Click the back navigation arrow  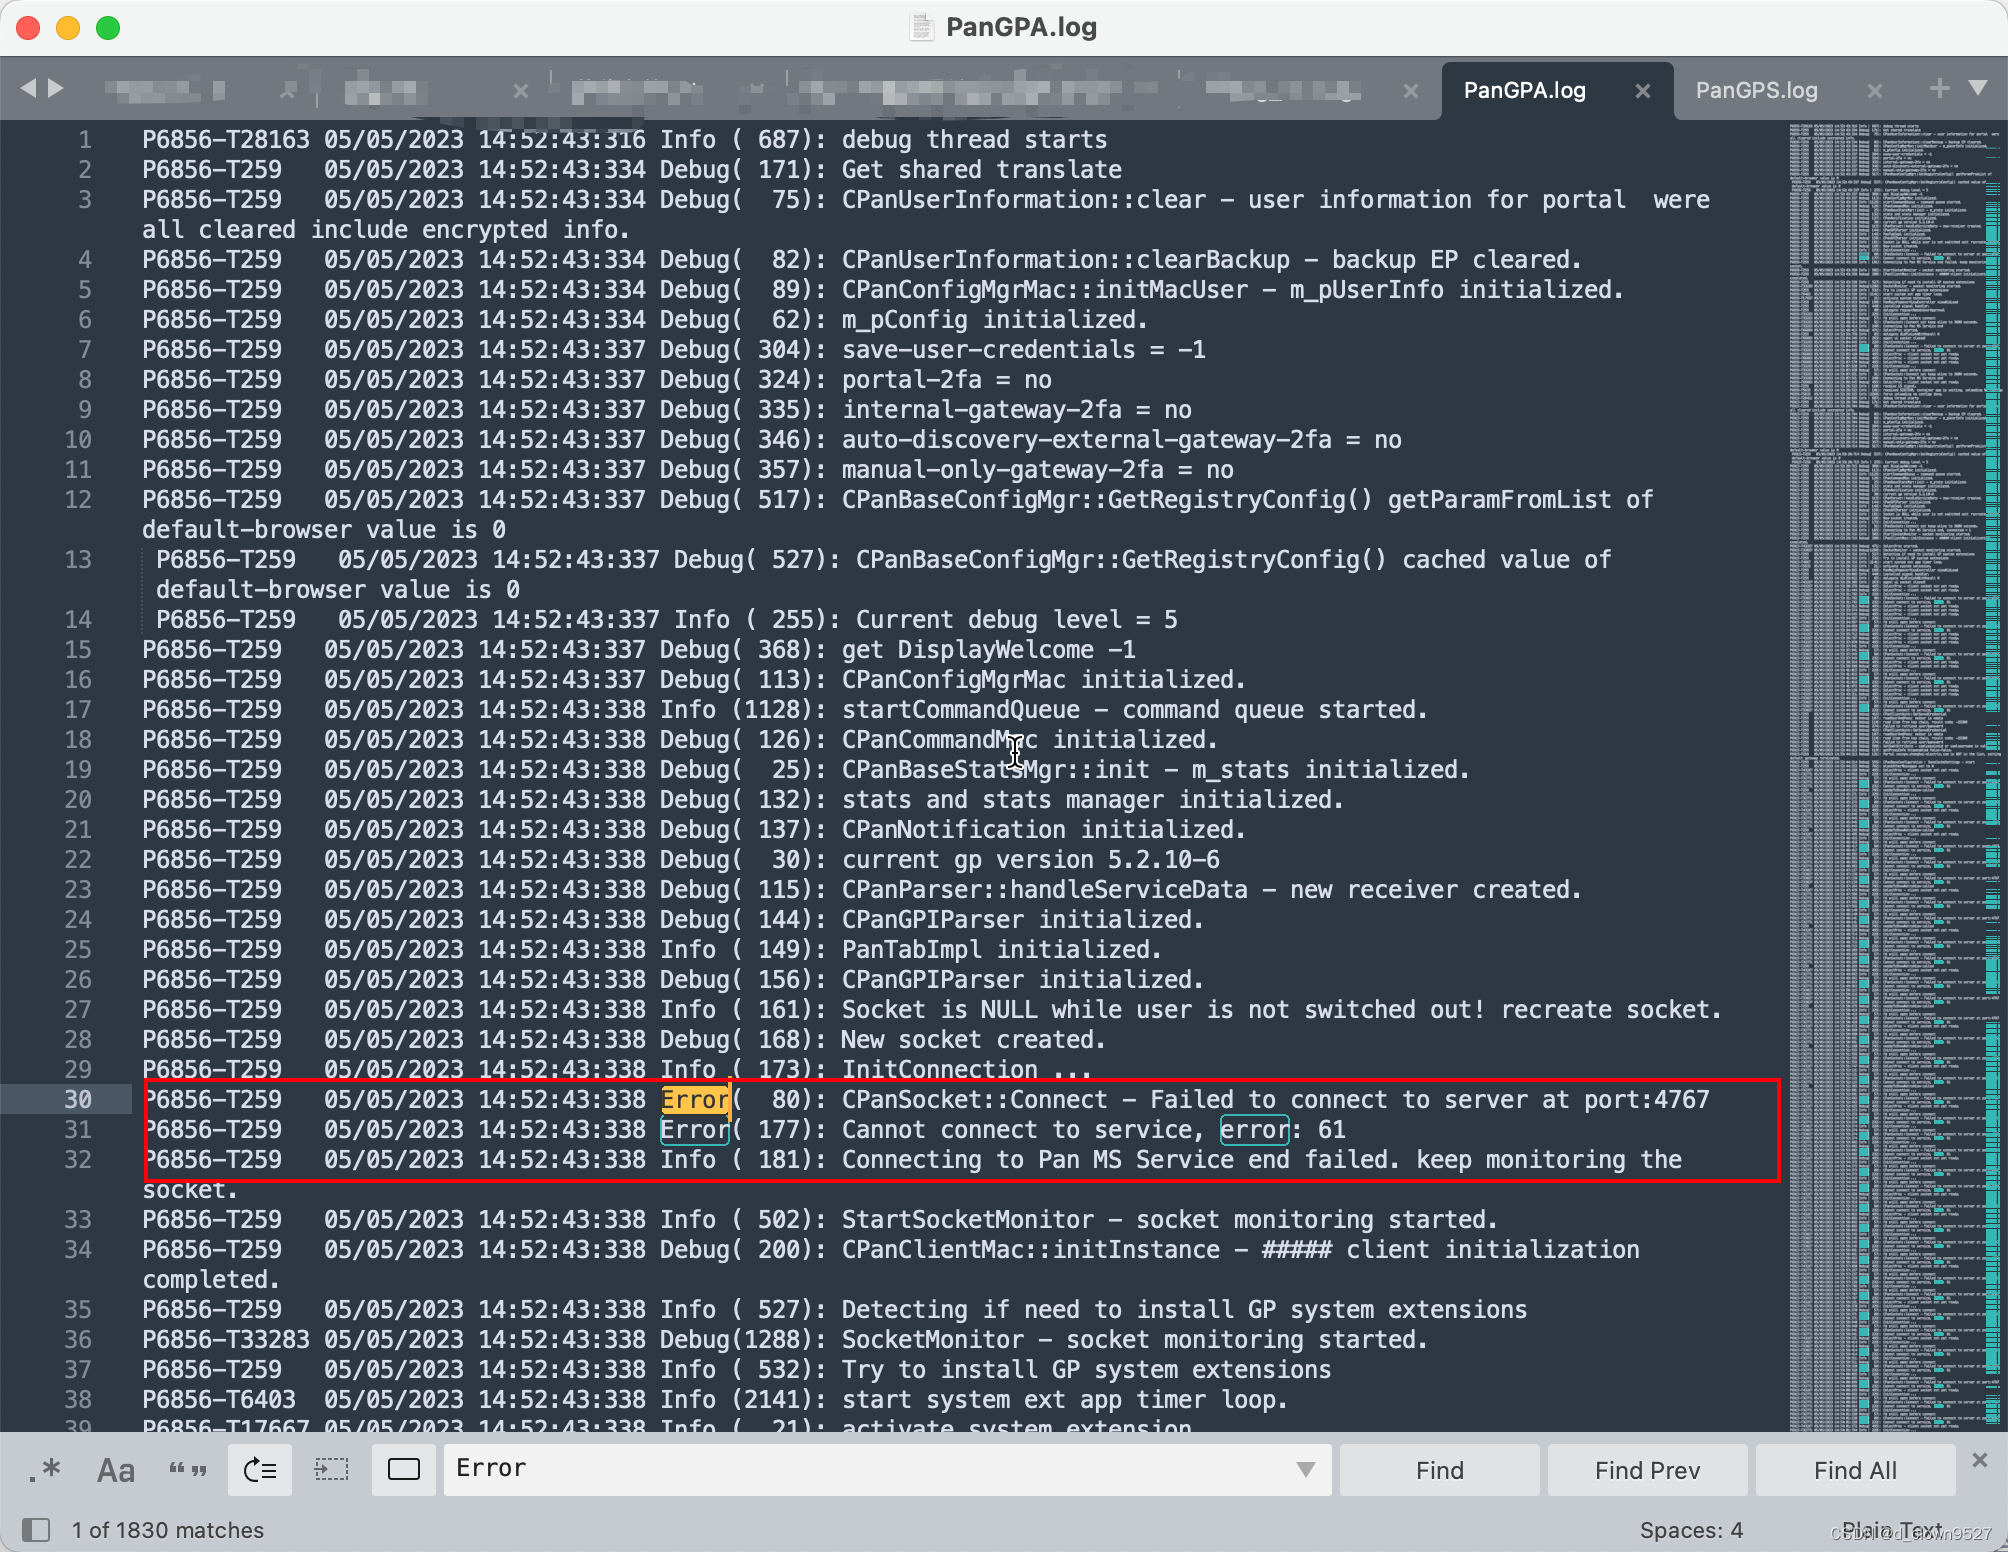(x=29, y=88)
